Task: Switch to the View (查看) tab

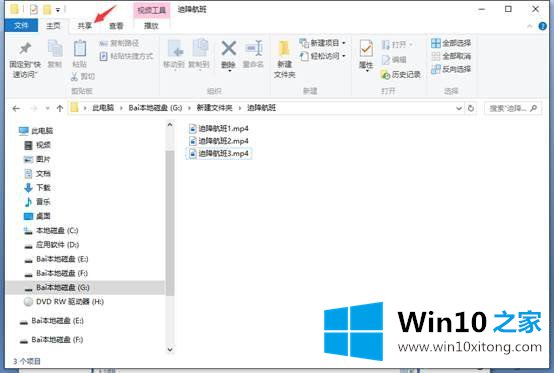Action: tap(116, 26)
